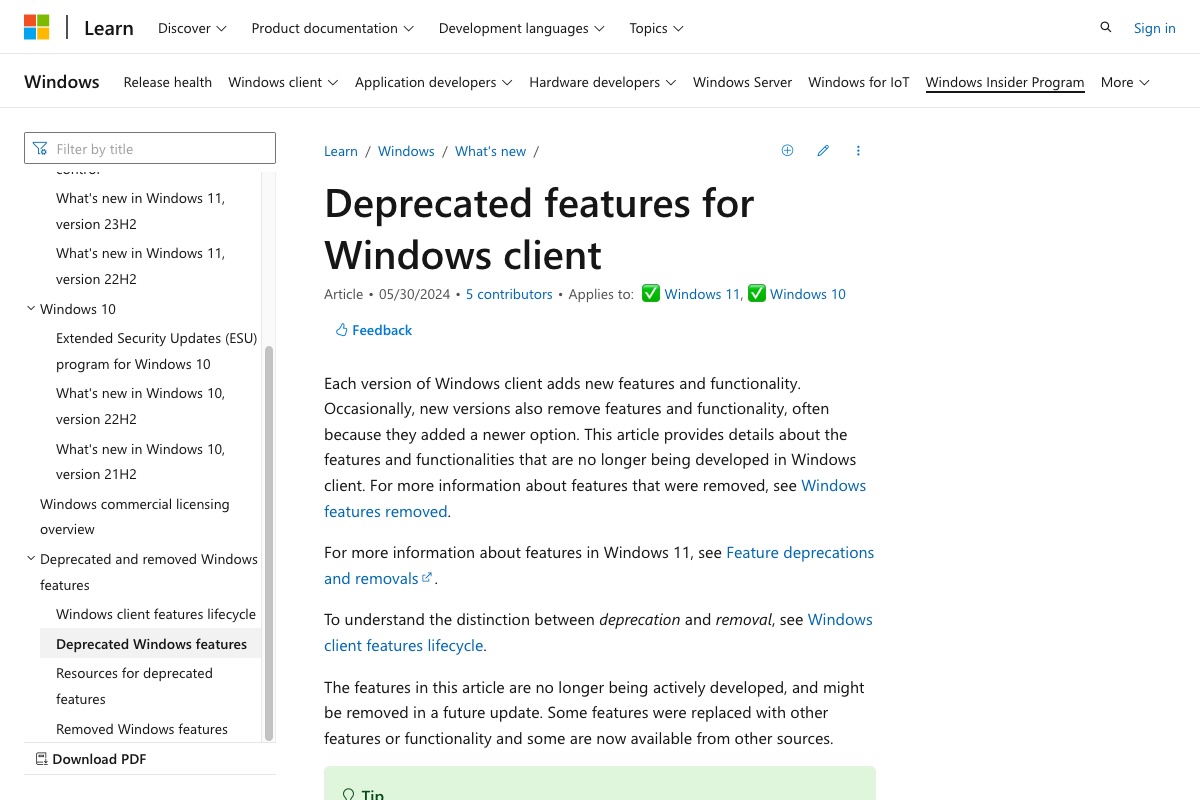Image resolution: width=1200 pixels, height=800 pixels.
Task: Expand the Product documentation dropdown
Action: (x=332, y=28)
